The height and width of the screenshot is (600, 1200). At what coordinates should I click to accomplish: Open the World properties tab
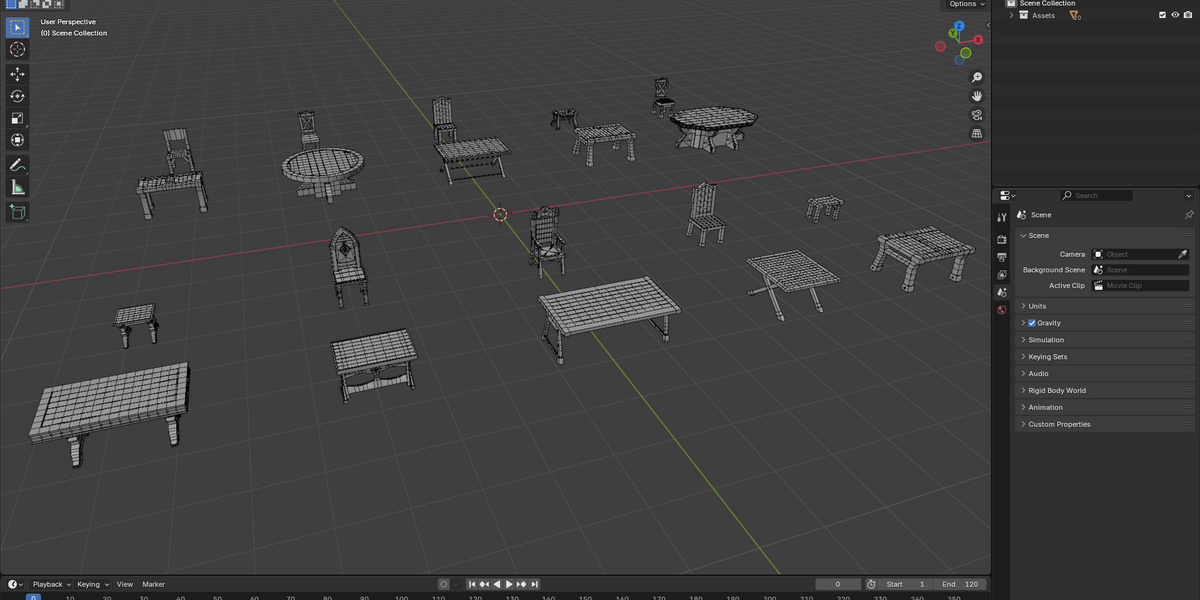tap(1002, 310)
